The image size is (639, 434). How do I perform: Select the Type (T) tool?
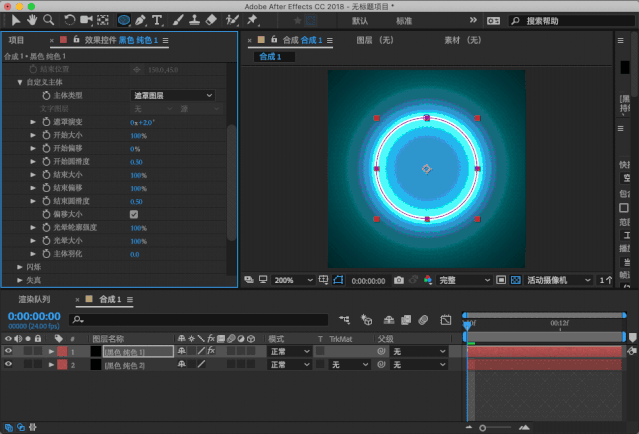pyautogui.click(x=157, y=19)
